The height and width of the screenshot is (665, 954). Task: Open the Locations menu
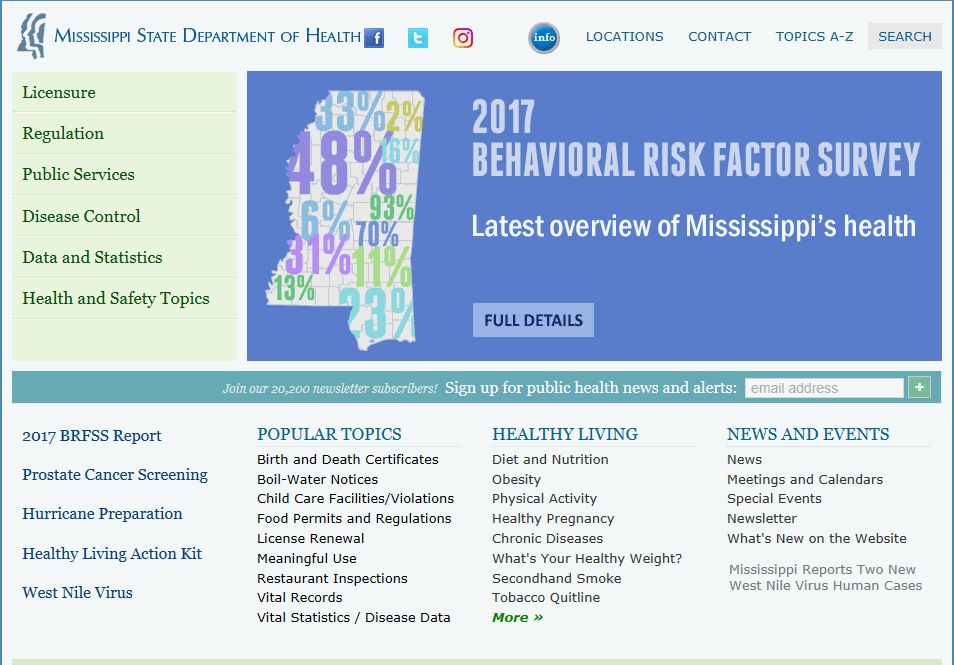click(624, 37)
